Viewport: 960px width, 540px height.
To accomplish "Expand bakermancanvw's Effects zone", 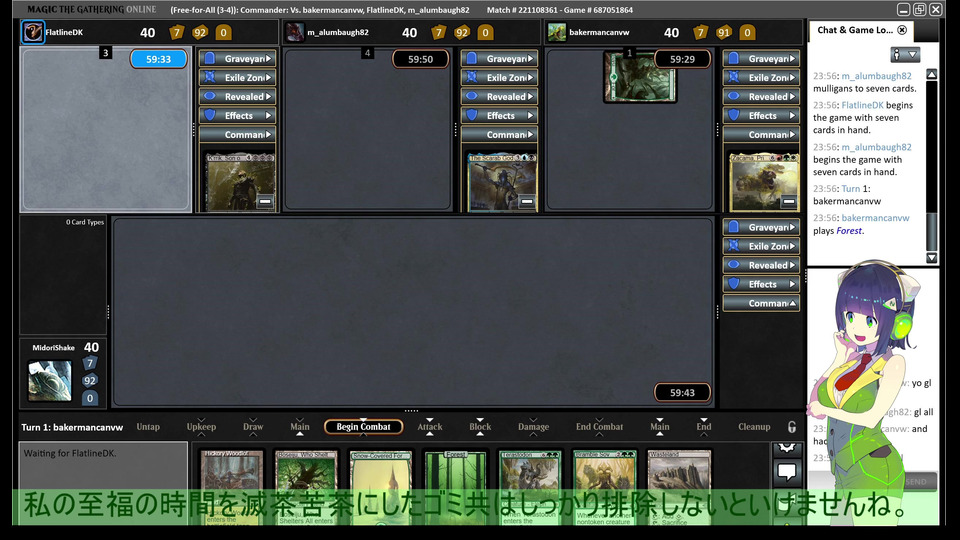I will tap(761, 116).
